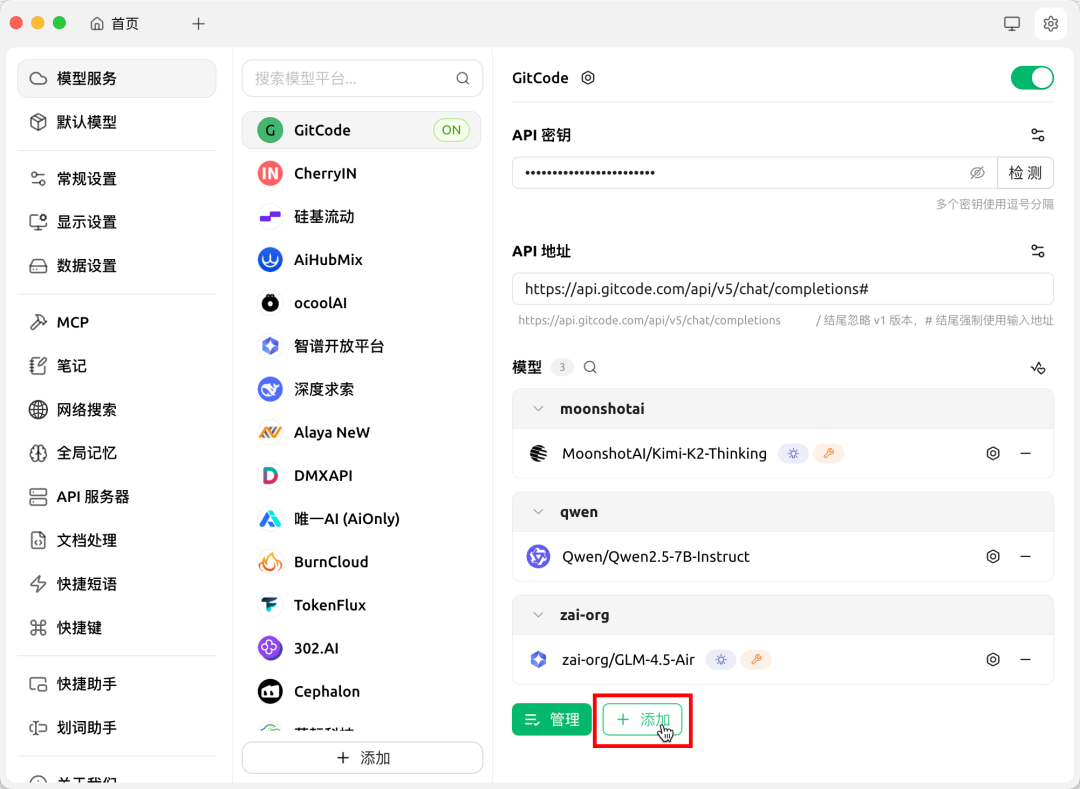The image size is (1080, 789).
Task: Select Cephalon provider
Action: pos(362,692)
